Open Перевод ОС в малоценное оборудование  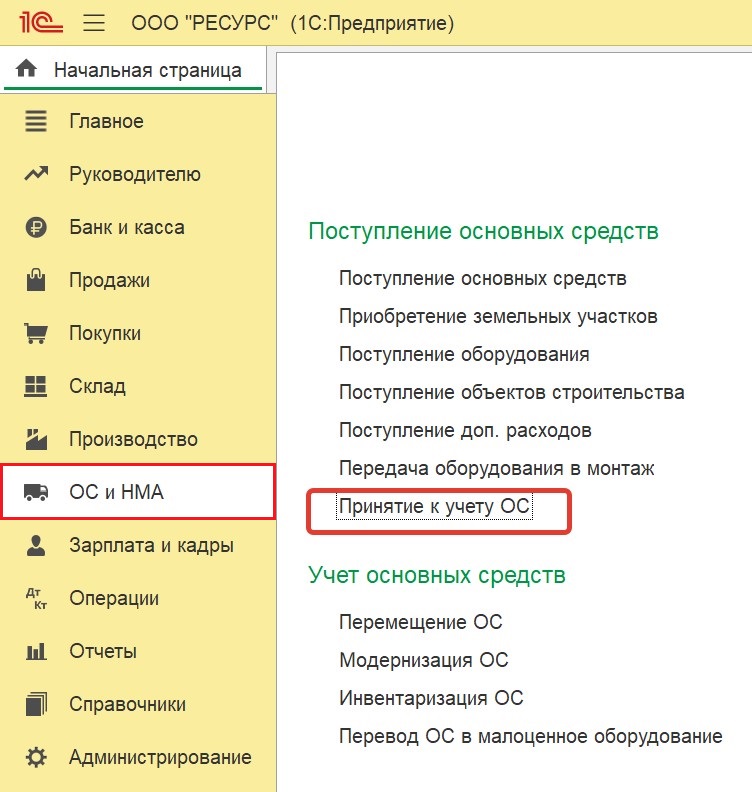pos(531,736)
